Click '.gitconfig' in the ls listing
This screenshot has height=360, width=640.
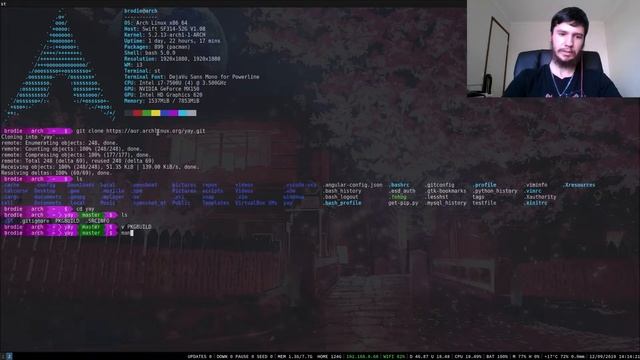[439, 185]
